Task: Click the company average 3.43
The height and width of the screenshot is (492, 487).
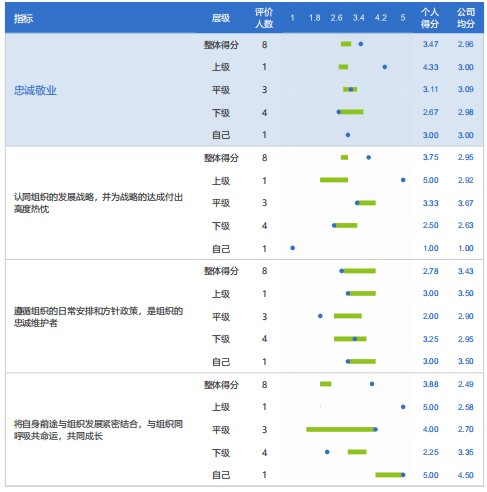Action: coord(466,271)
